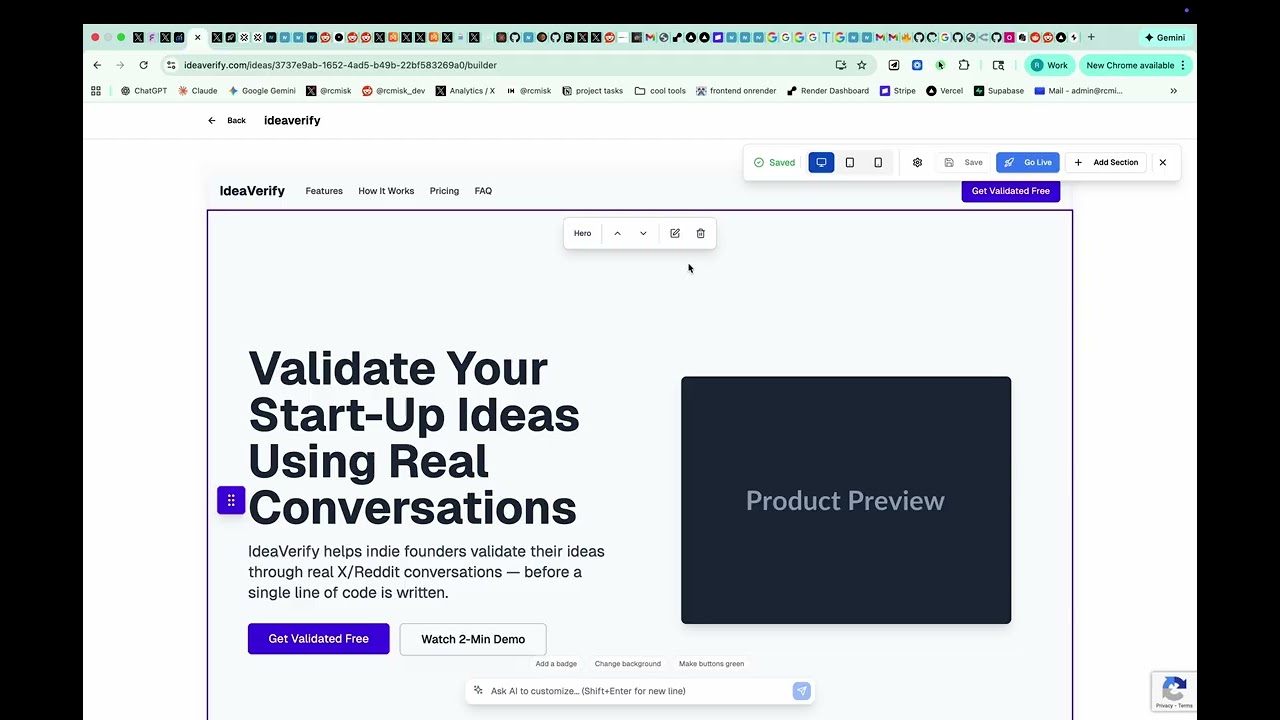Open builder settings gear

point(917,162)
